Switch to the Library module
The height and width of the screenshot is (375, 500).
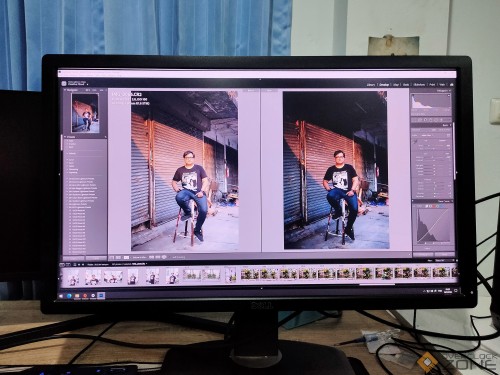pyautogui.click(x=371, y=85)
